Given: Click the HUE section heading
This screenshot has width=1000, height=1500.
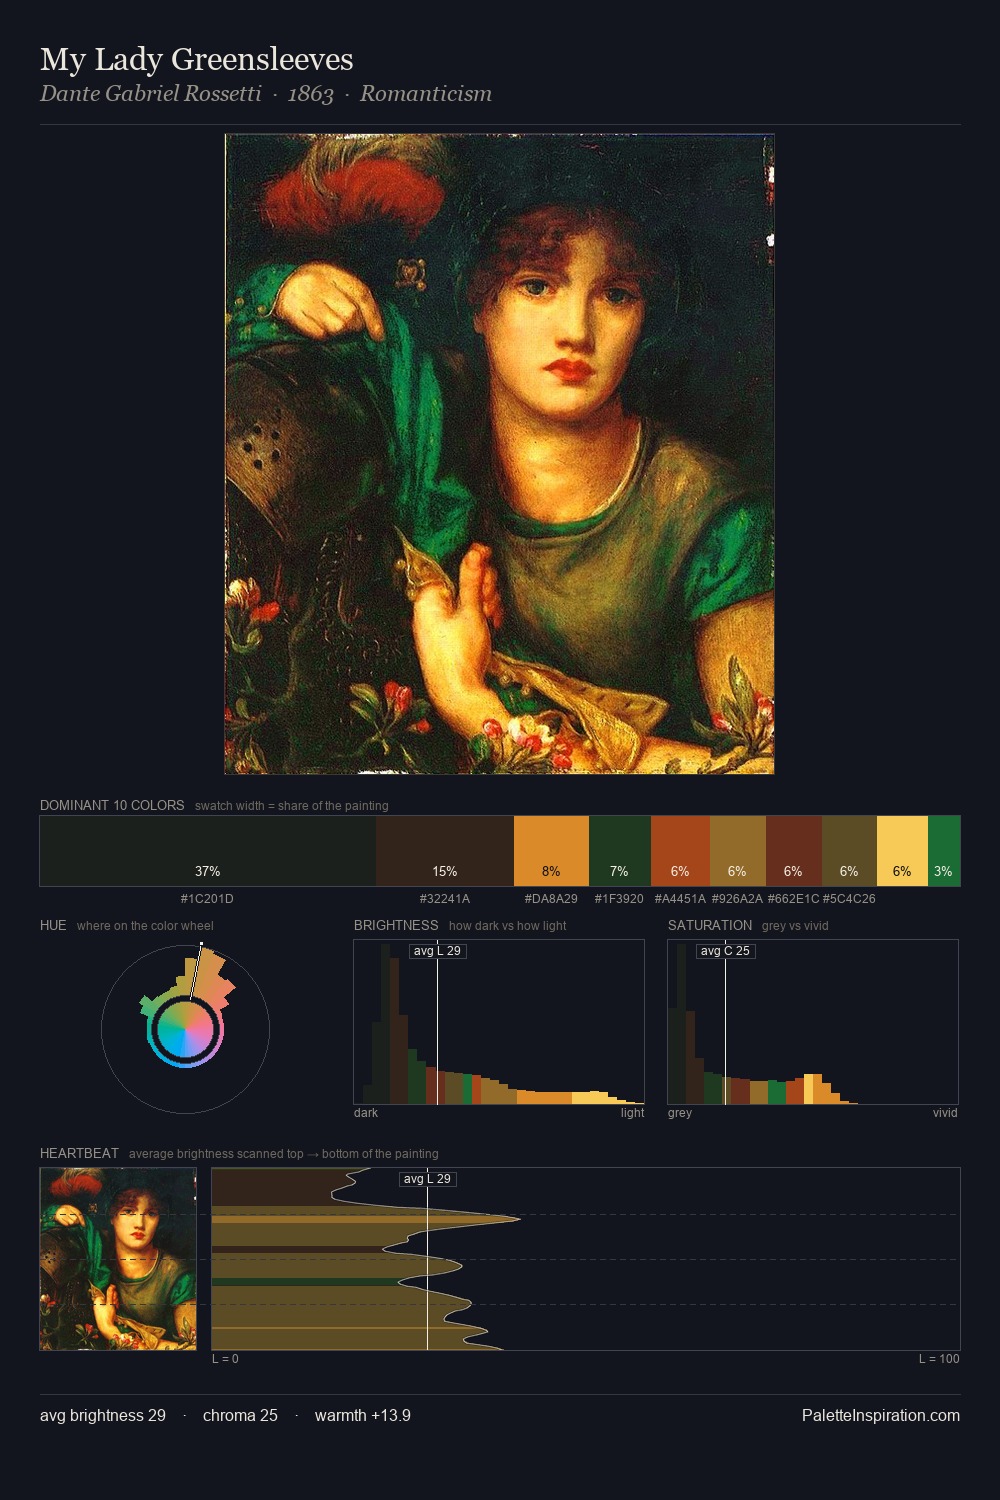Looking at the screenshot, I should [53, 925].
